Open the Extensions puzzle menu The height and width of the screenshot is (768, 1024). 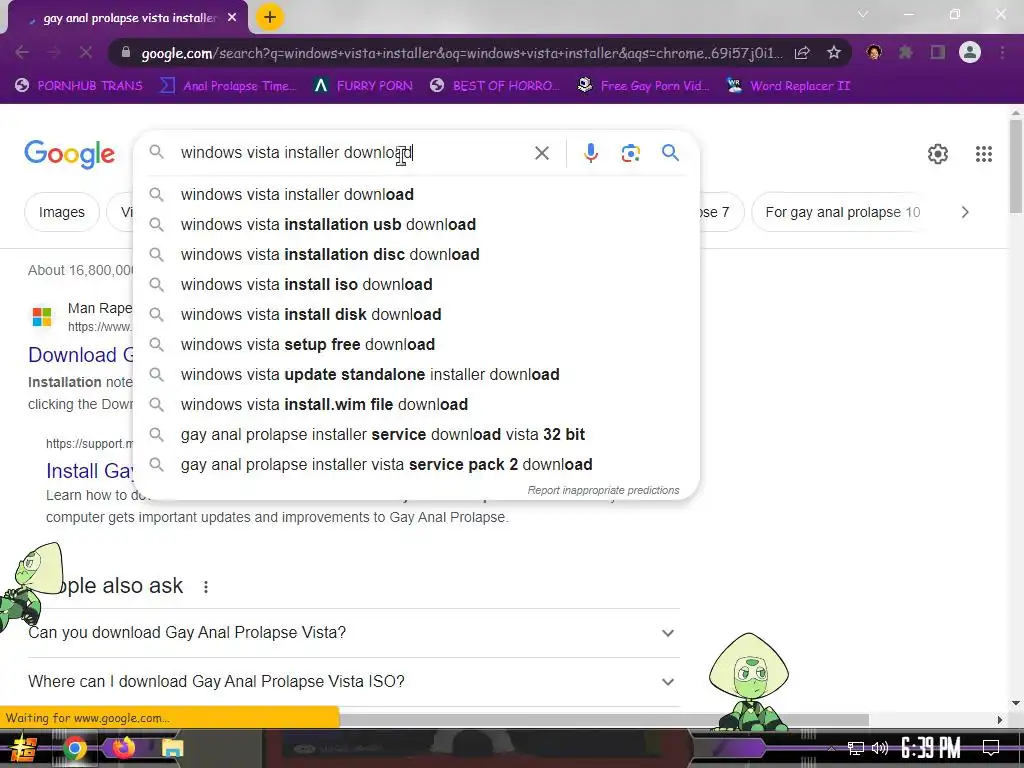pos(906,52)
